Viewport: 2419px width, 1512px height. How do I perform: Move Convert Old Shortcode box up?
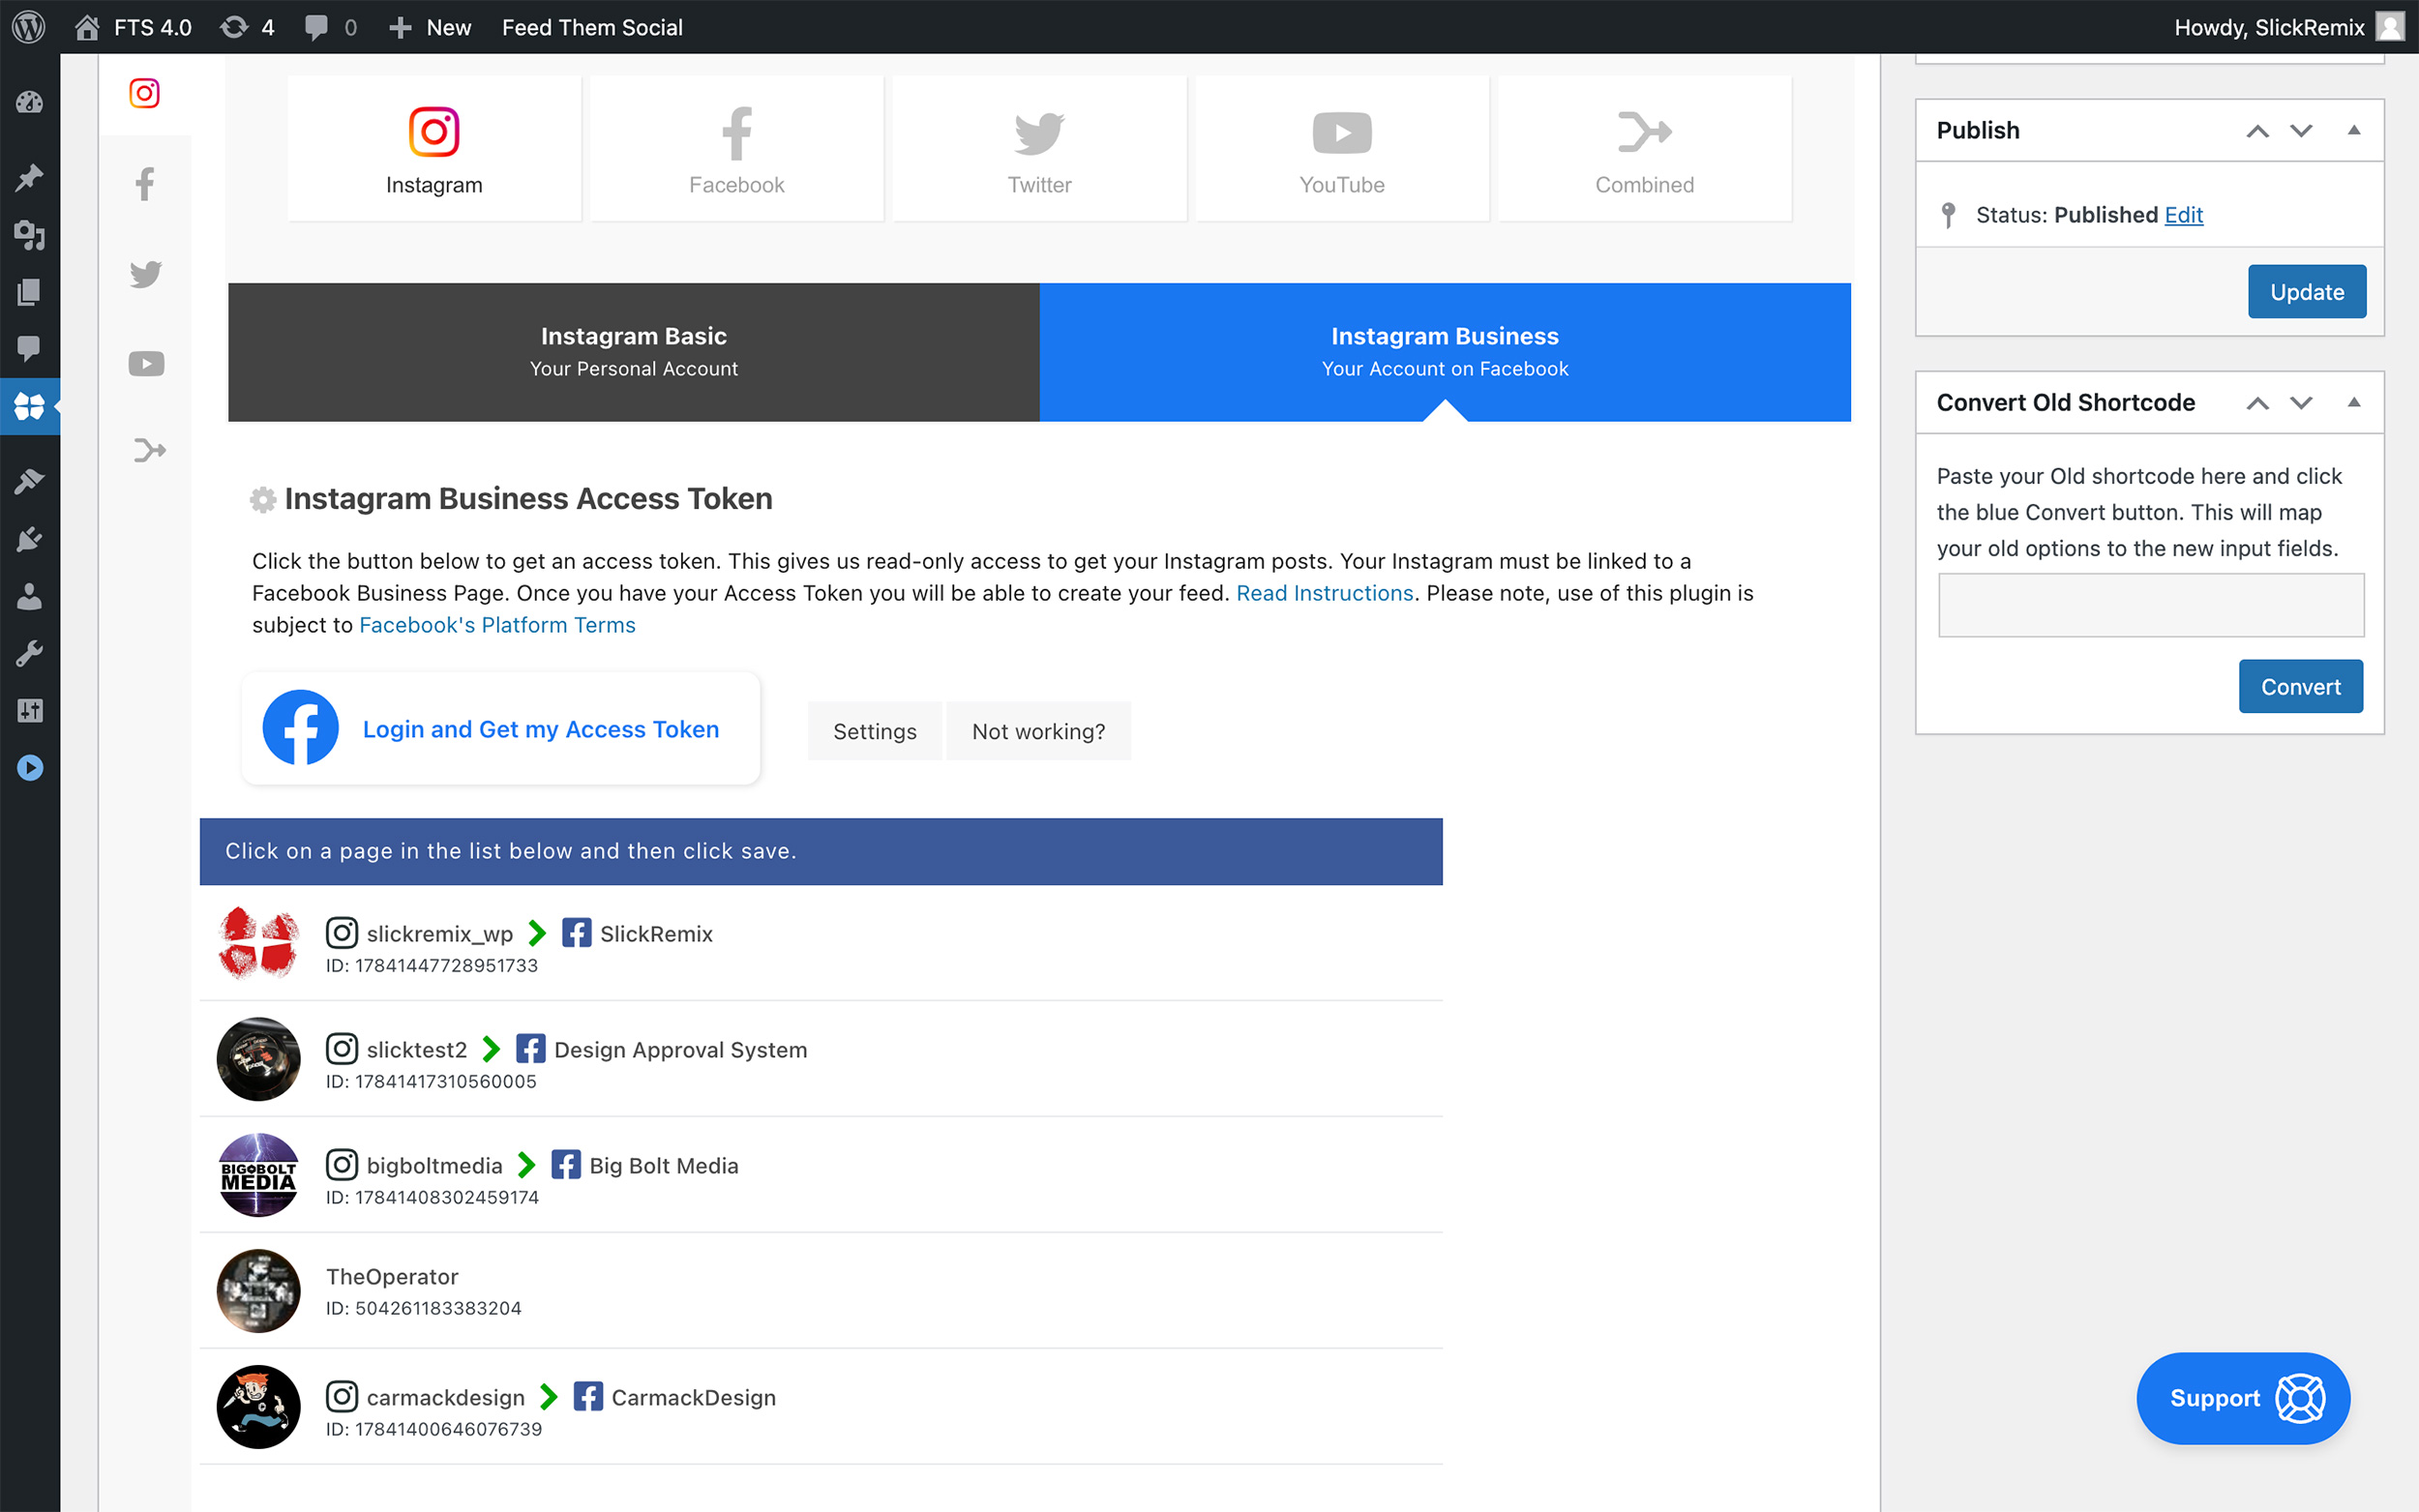(x=2257, y=403)
